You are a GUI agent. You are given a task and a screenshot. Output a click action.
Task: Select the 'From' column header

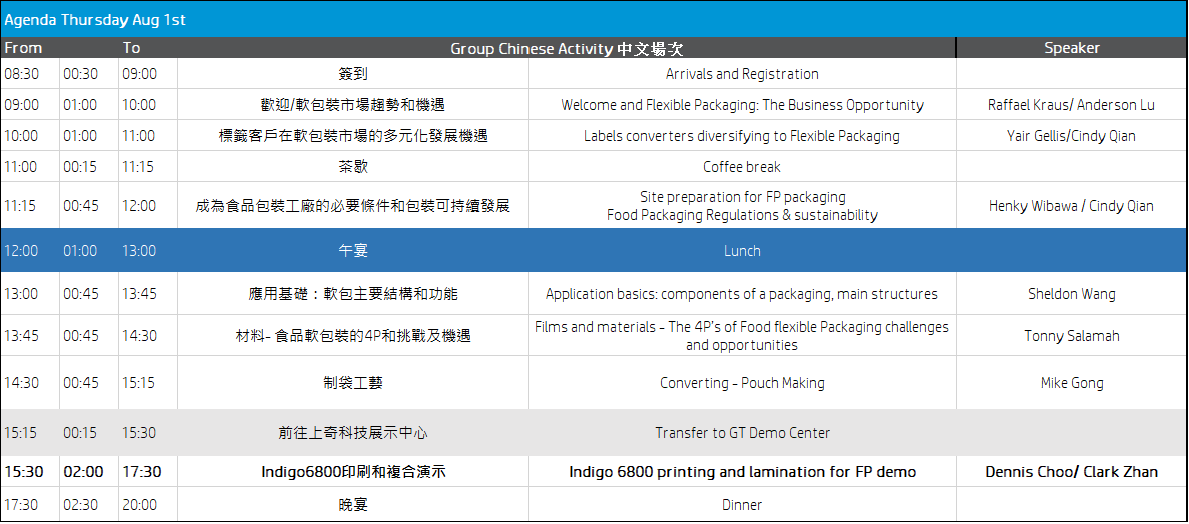(x=24, y=48)
